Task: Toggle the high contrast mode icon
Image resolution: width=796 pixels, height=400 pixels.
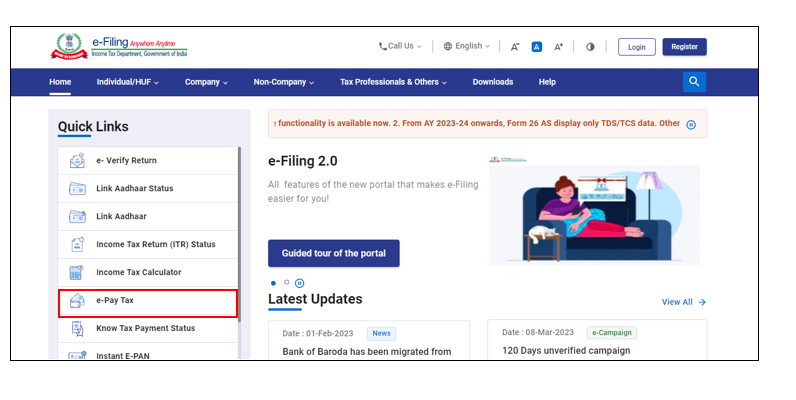Action: pyautogui.click(x=590, y=47)
